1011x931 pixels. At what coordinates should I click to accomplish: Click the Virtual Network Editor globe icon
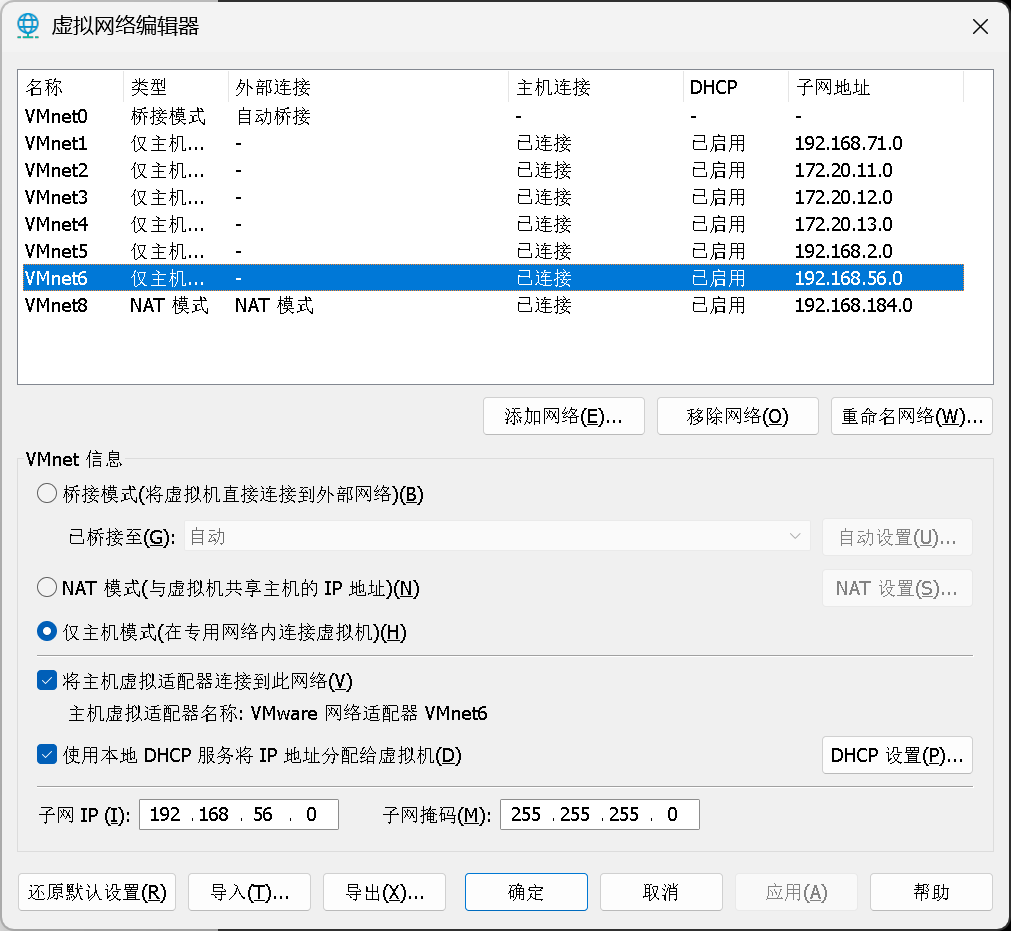[28, 26]
